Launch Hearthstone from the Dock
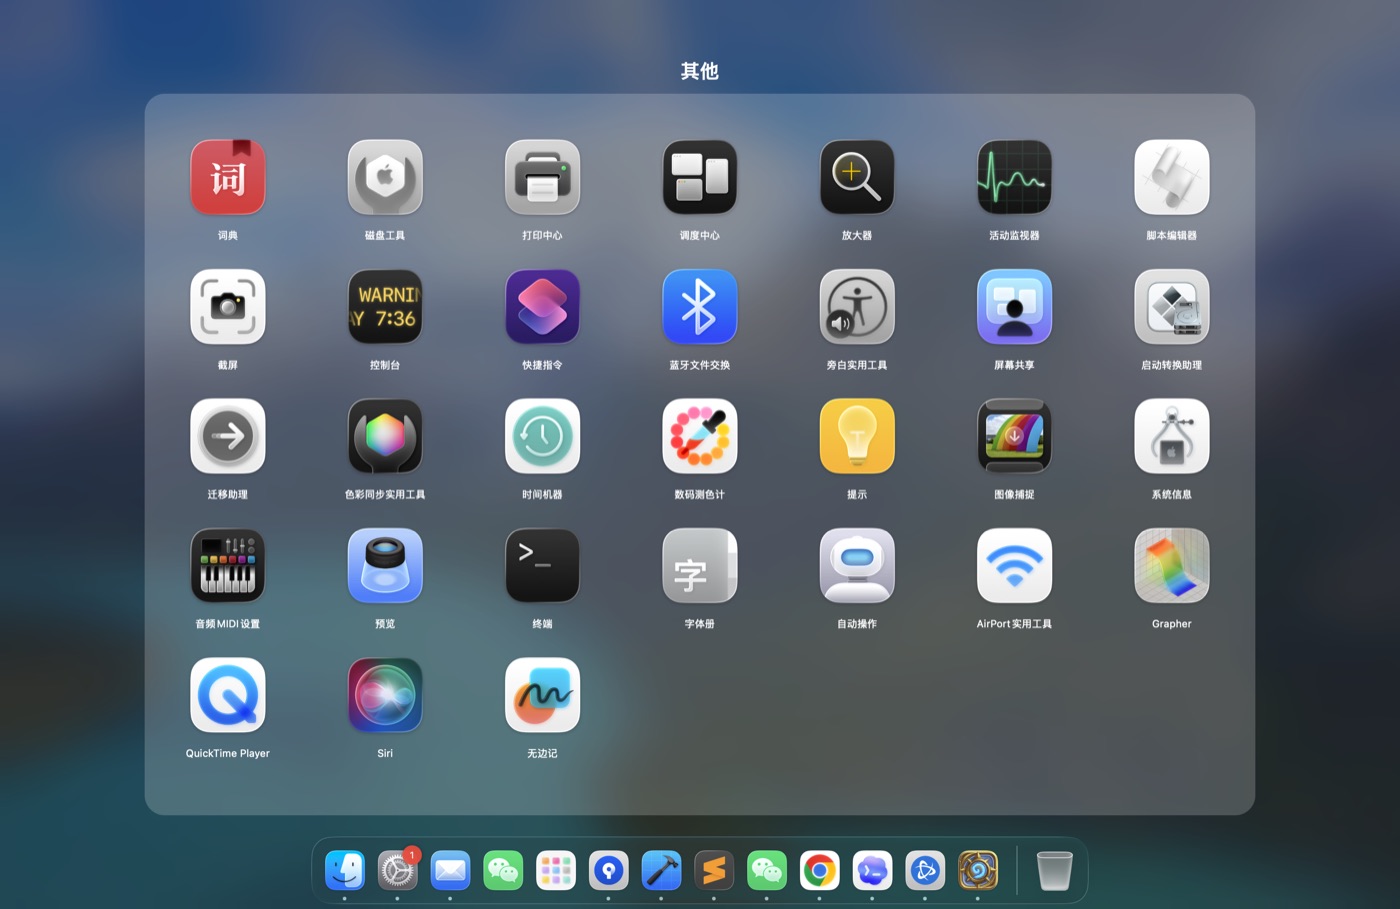The image size is (1400, 909). pos(978,871)
